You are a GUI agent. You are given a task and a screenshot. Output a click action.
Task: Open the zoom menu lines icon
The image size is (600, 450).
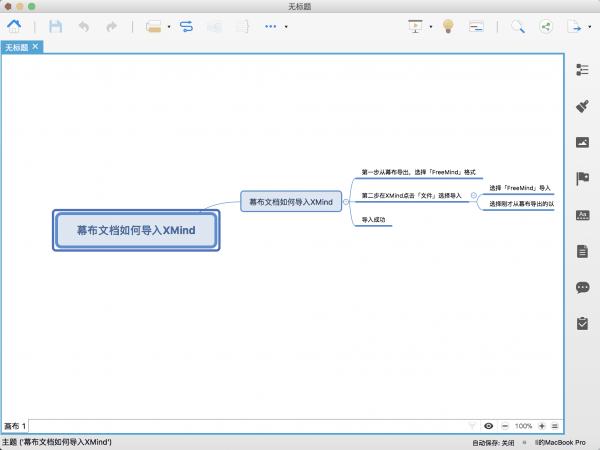click(x=555, y=426)
